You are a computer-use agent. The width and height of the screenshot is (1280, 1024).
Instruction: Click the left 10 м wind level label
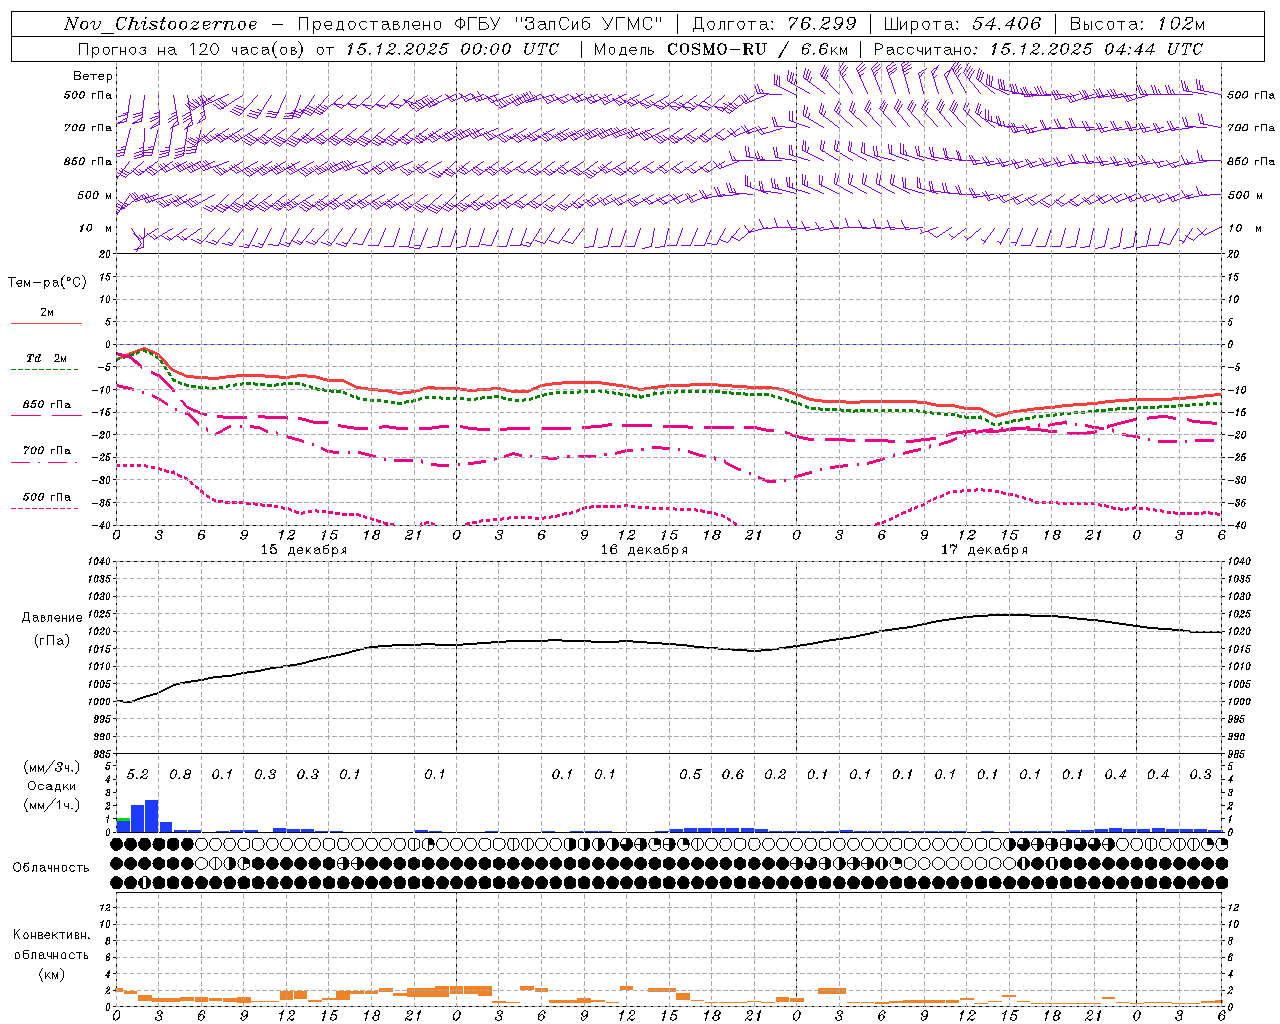tap(95, 228)
